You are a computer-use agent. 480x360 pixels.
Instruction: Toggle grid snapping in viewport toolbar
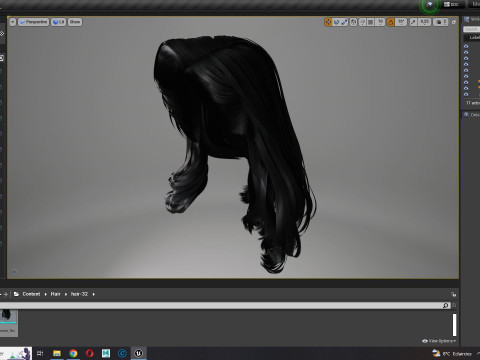[371, 22]
